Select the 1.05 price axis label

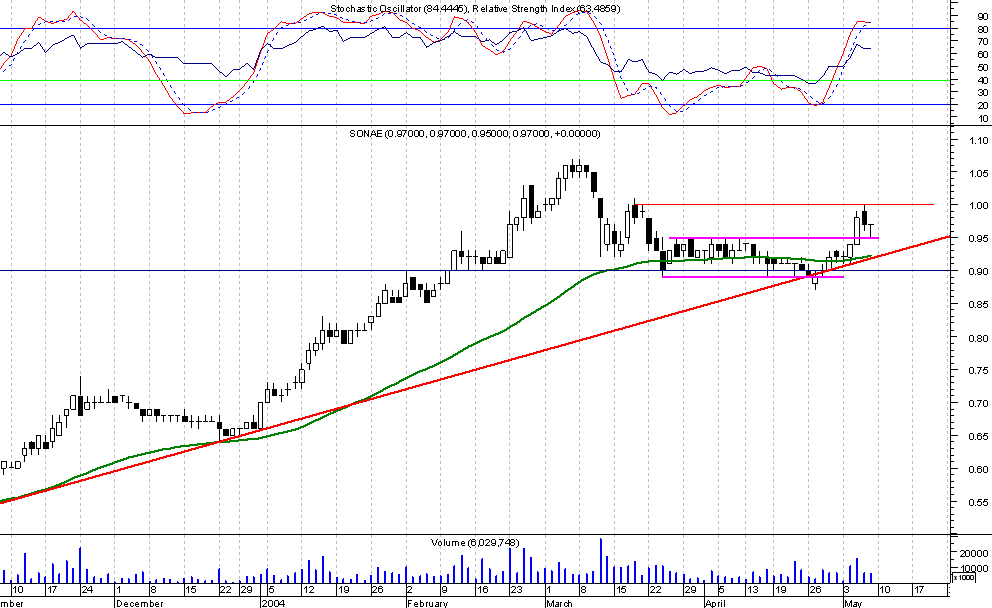point(978,173)
